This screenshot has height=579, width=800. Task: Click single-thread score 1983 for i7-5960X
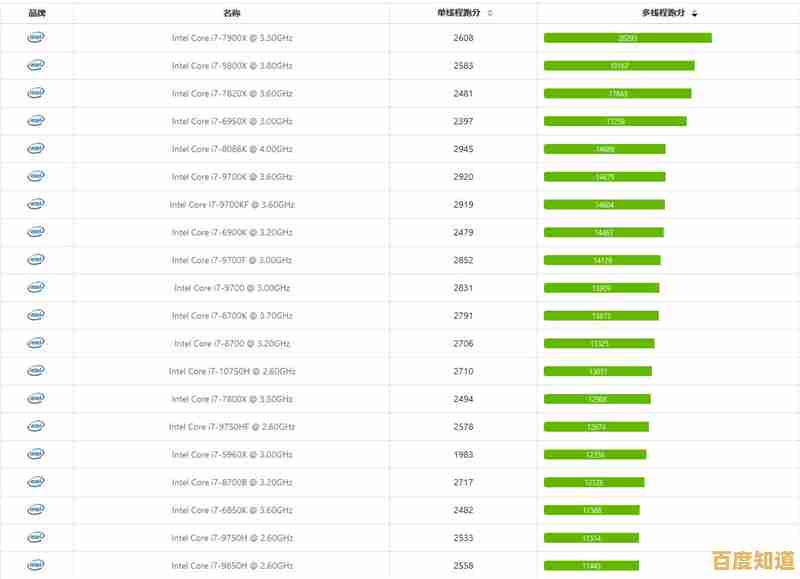click(463, 454)
